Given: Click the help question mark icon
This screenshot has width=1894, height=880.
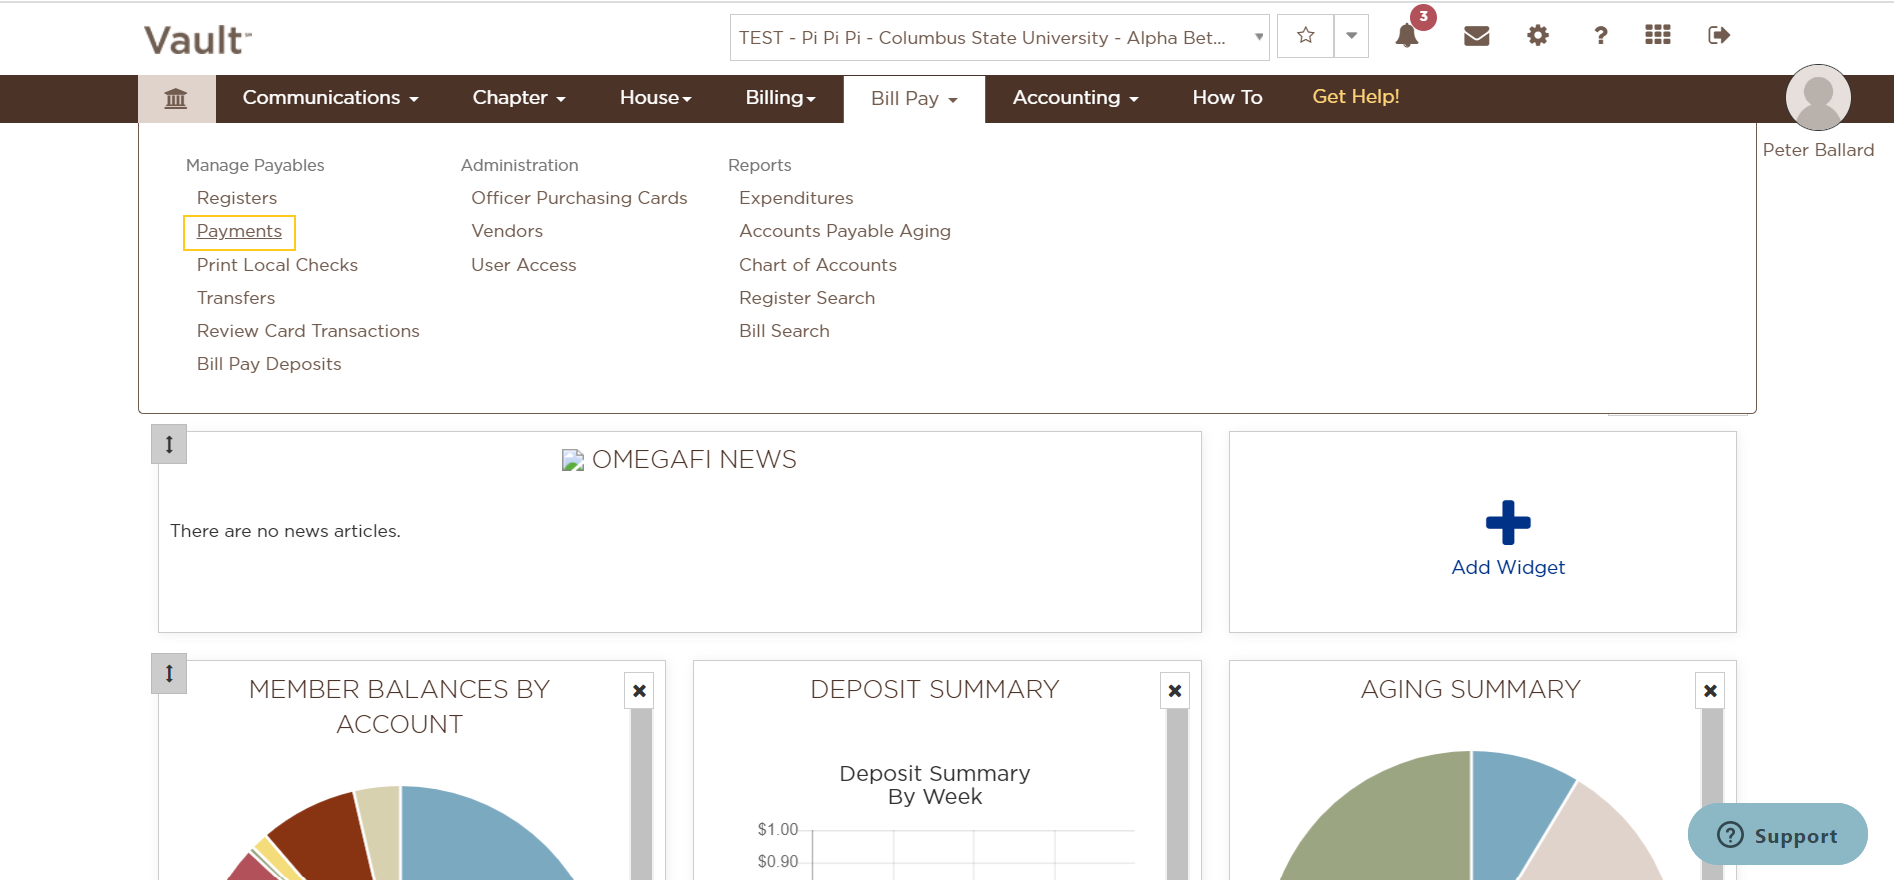Looking at the screenshot, I should tap(1601, 36).
